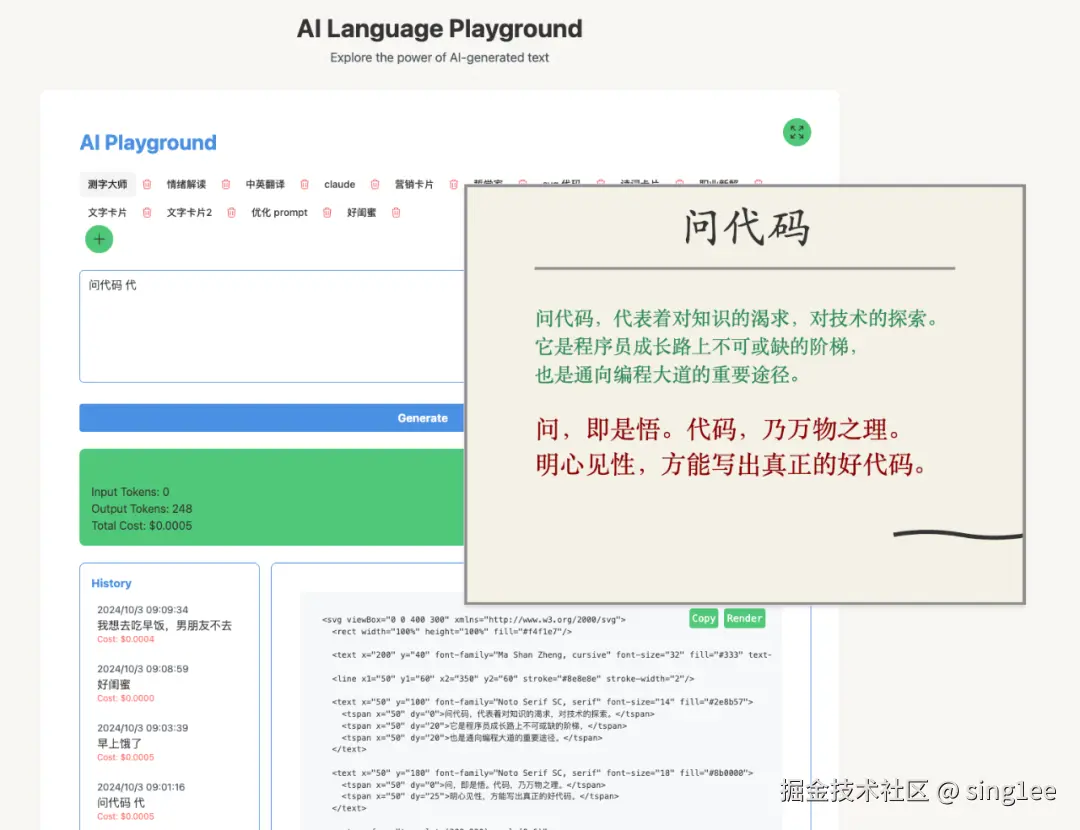Delete the claude prompt tab
Image resolution: width=1080 pixels, height=830 pixels.
point(375,185)
